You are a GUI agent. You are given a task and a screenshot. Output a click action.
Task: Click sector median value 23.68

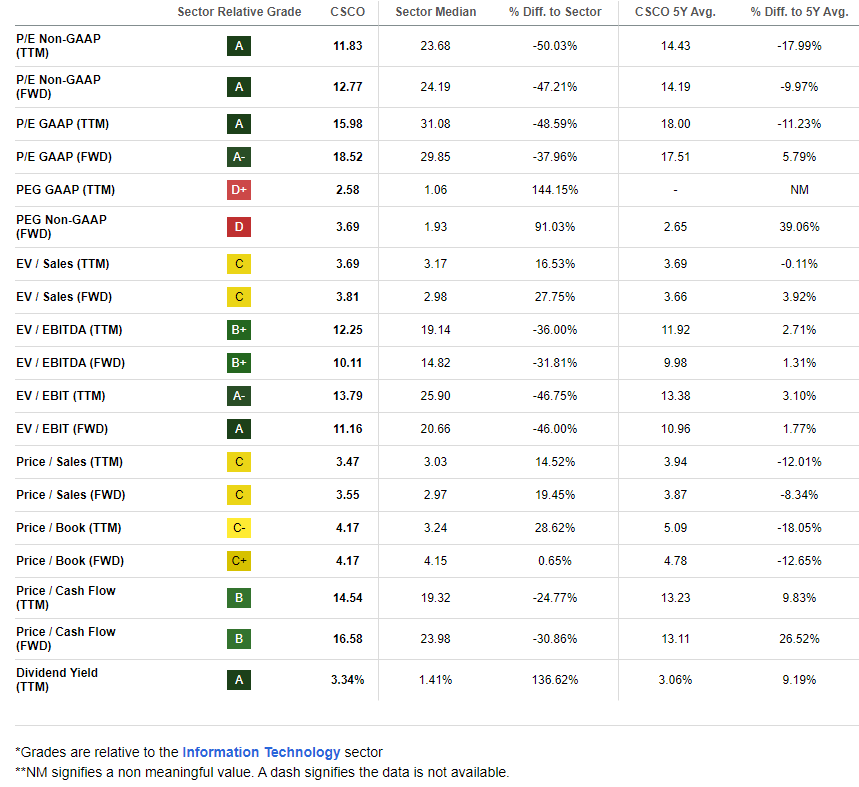(x=436, y=46)
